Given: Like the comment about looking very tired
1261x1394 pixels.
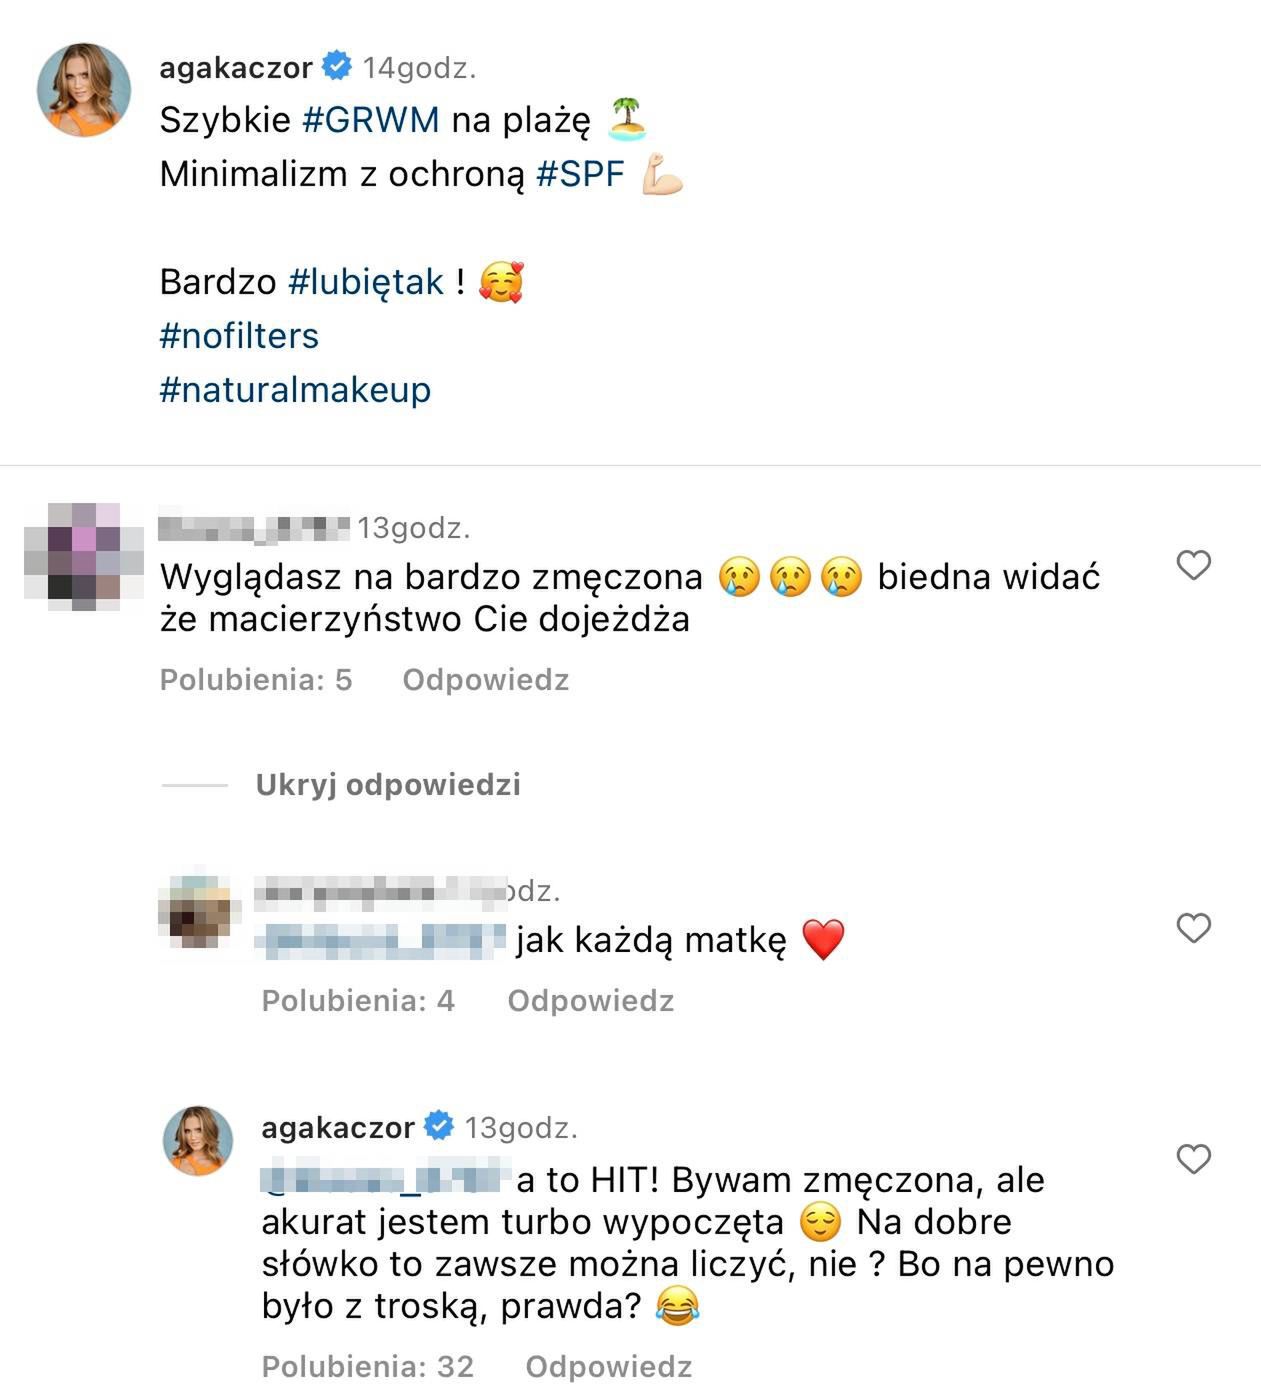Looking at the screenshot, I should pos(1193,565).
